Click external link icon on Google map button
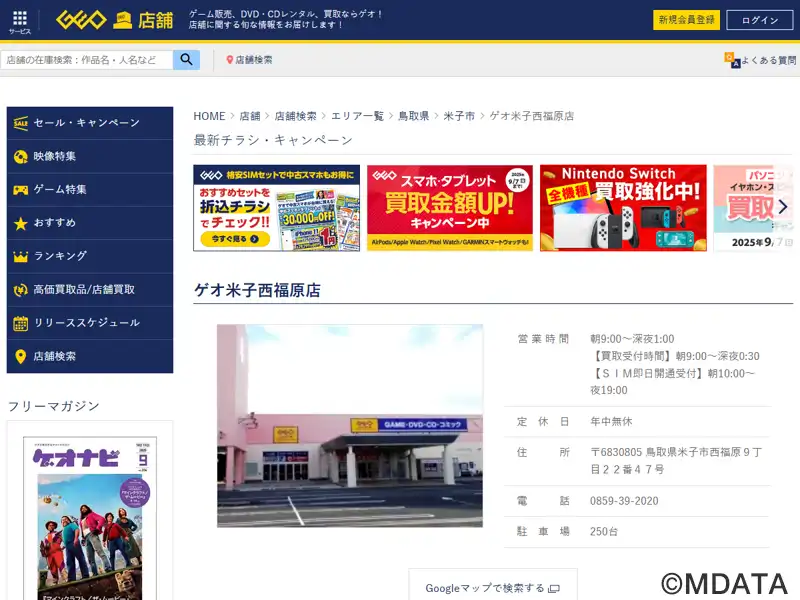800x600 pixels. tap(554, 589)
